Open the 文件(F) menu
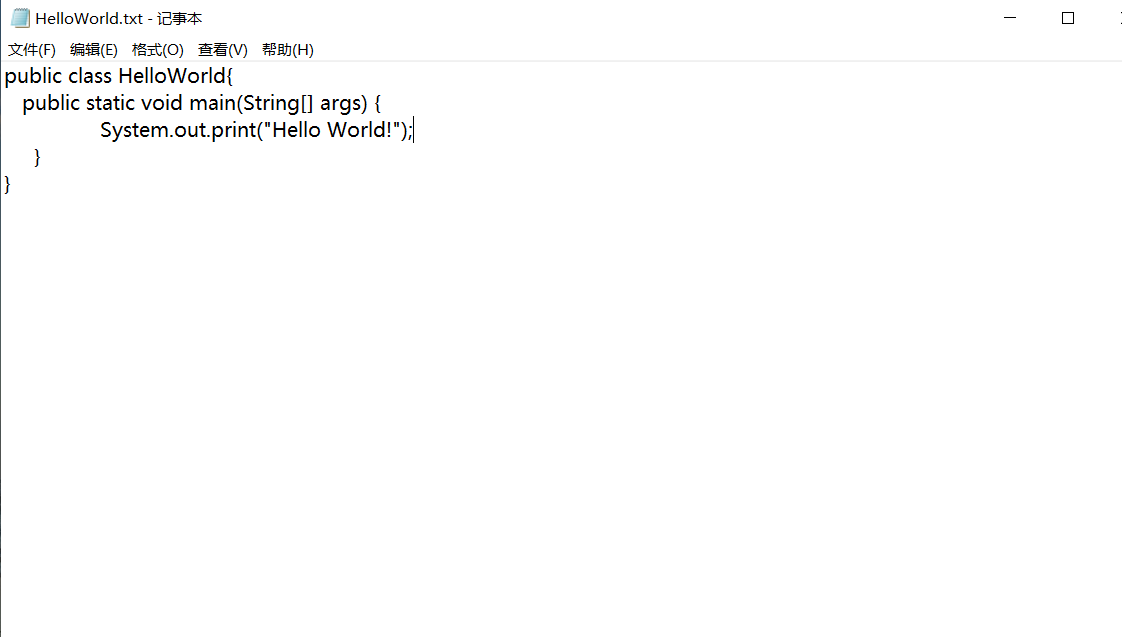This screenshot has height=637, width=1122. 31,49
